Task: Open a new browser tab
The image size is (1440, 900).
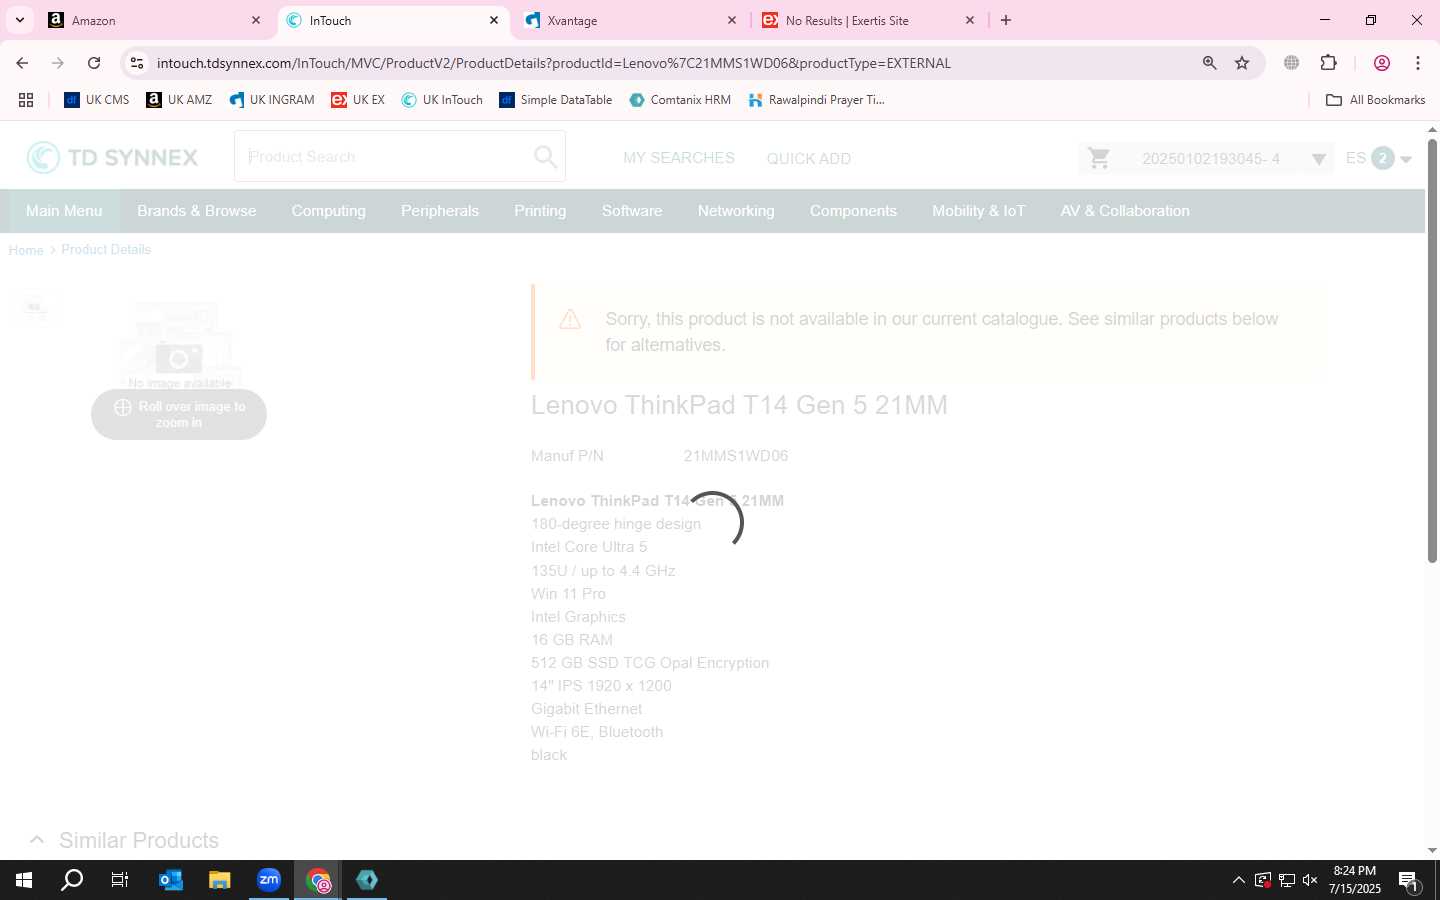Action: pos(1006,20)
